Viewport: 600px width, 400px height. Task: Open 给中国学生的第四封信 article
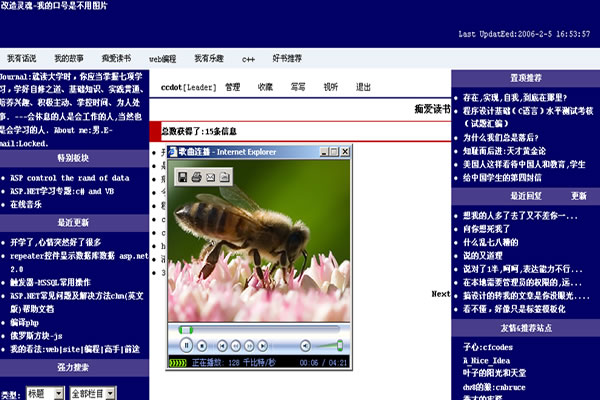tap(502, 178)
